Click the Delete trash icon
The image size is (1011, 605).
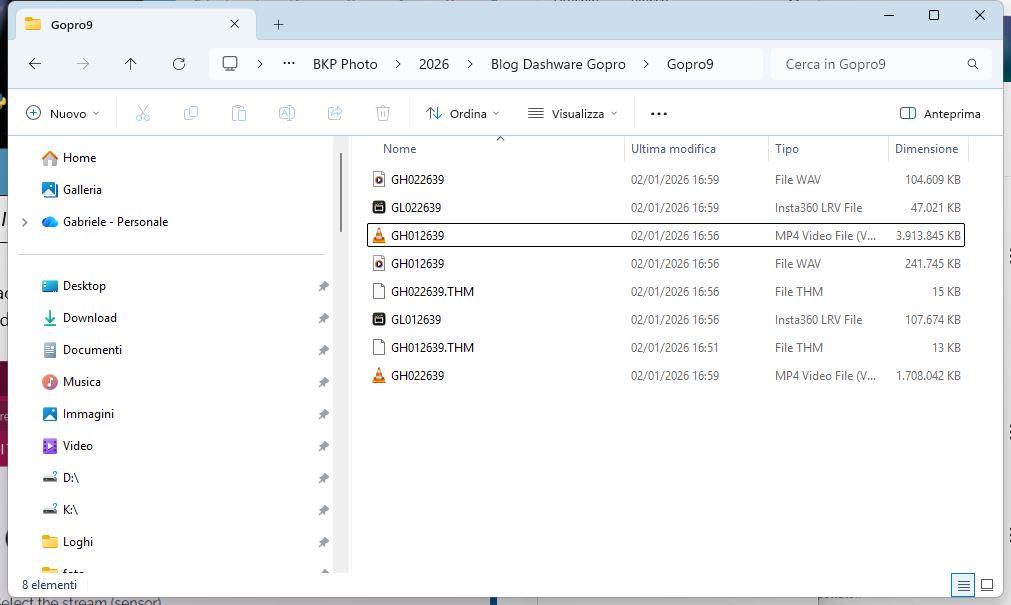point(383,114)
